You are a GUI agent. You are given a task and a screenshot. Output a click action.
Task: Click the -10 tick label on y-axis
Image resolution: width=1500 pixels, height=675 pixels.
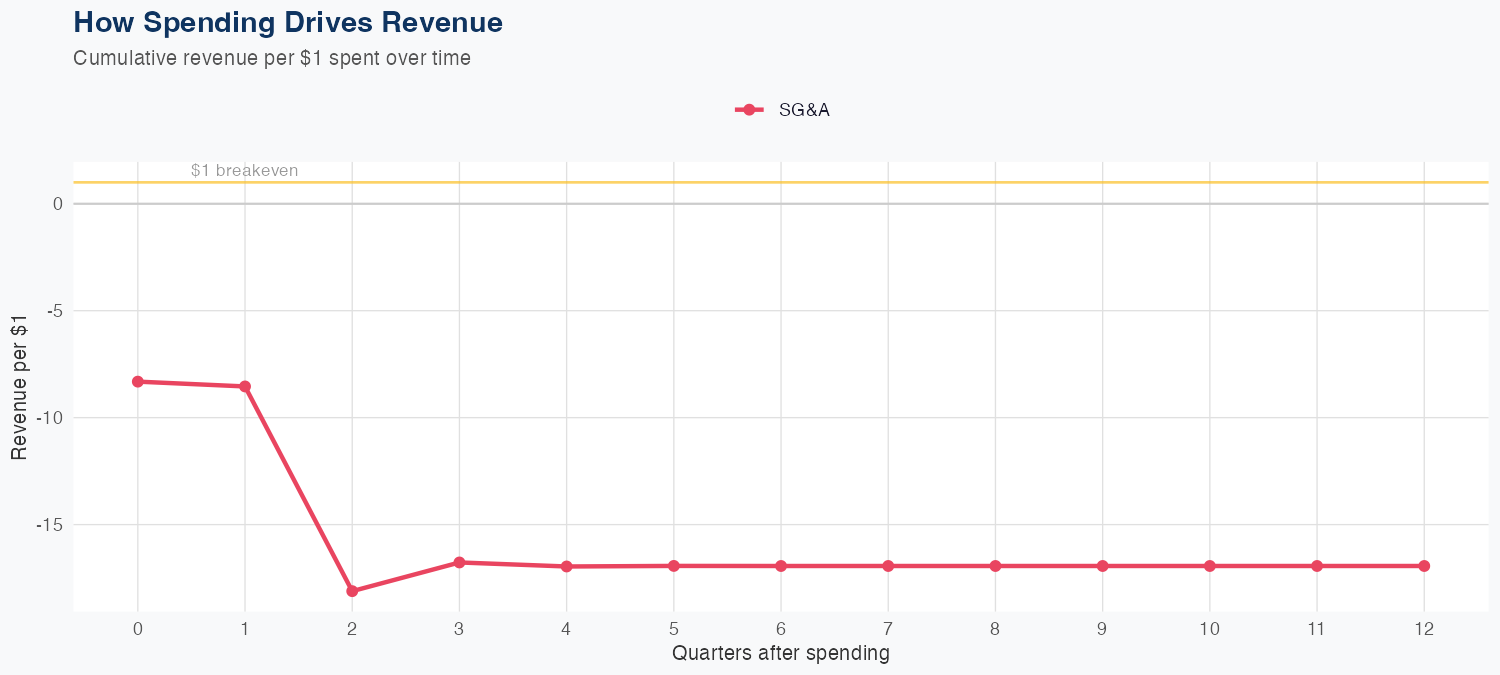pyautogui.click(x=49, y=417)
